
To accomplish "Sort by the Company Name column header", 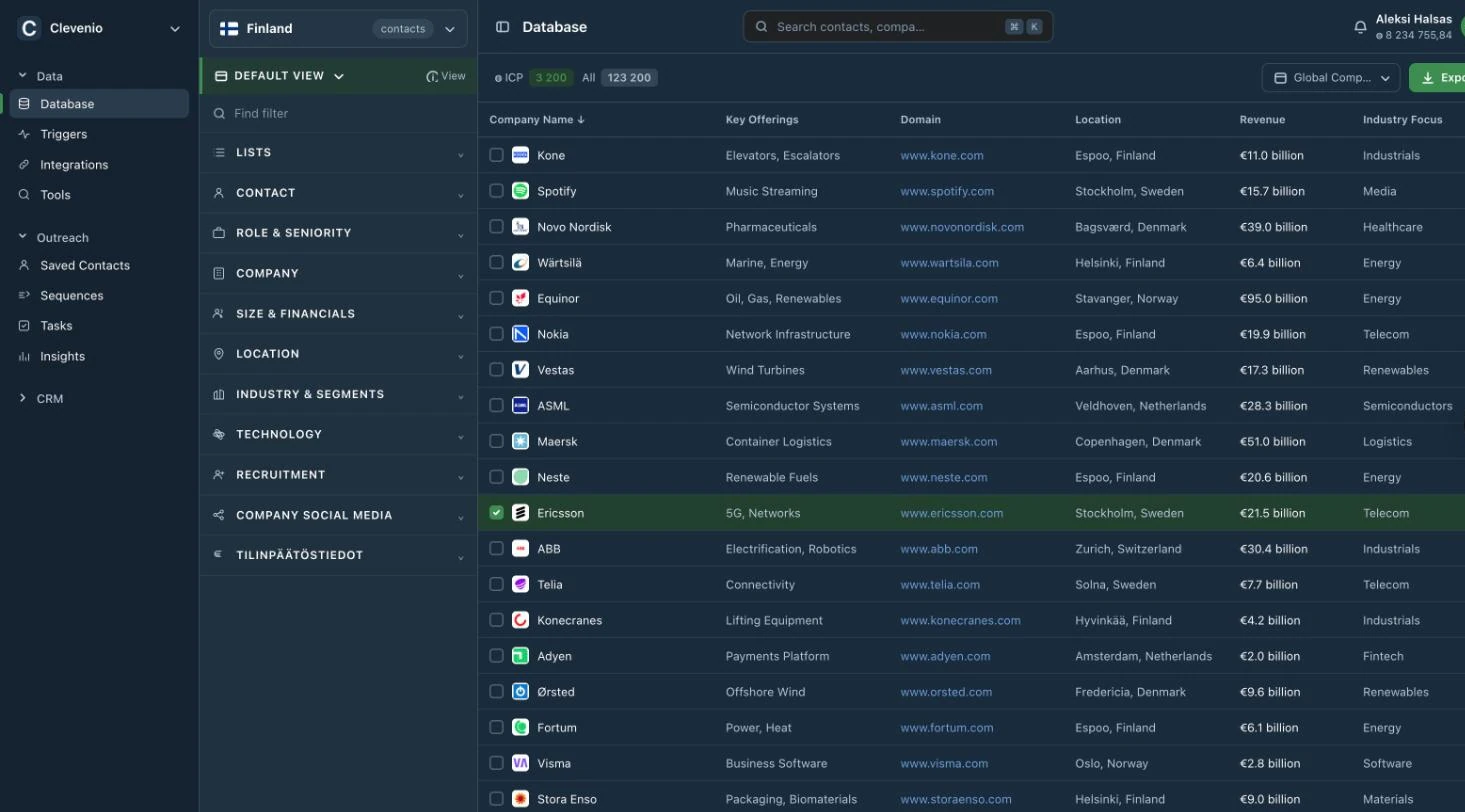I will point(537,120).
